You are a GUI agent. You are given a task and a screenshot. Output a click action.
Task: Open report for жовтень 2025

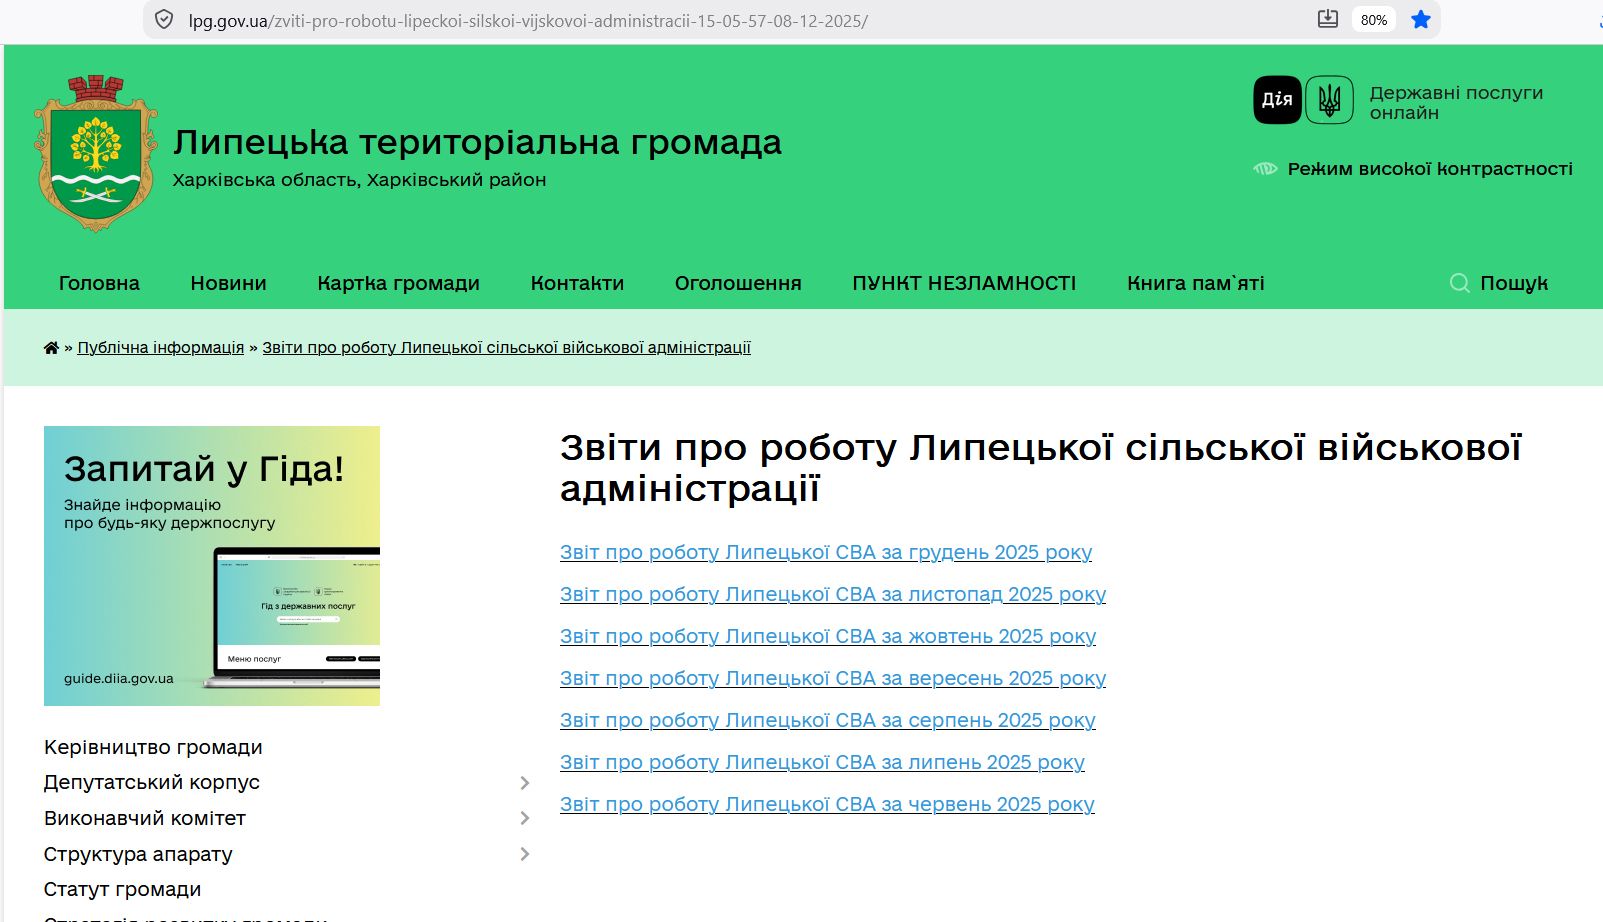click(828, 636)
